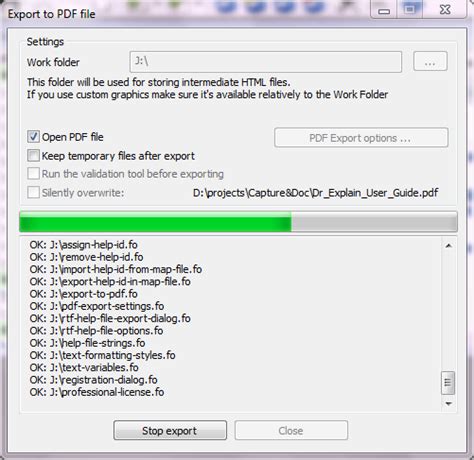Click the maximize window button
This screenshot has height=460, width=474.
pyautogui.click(x=410, y=10)
